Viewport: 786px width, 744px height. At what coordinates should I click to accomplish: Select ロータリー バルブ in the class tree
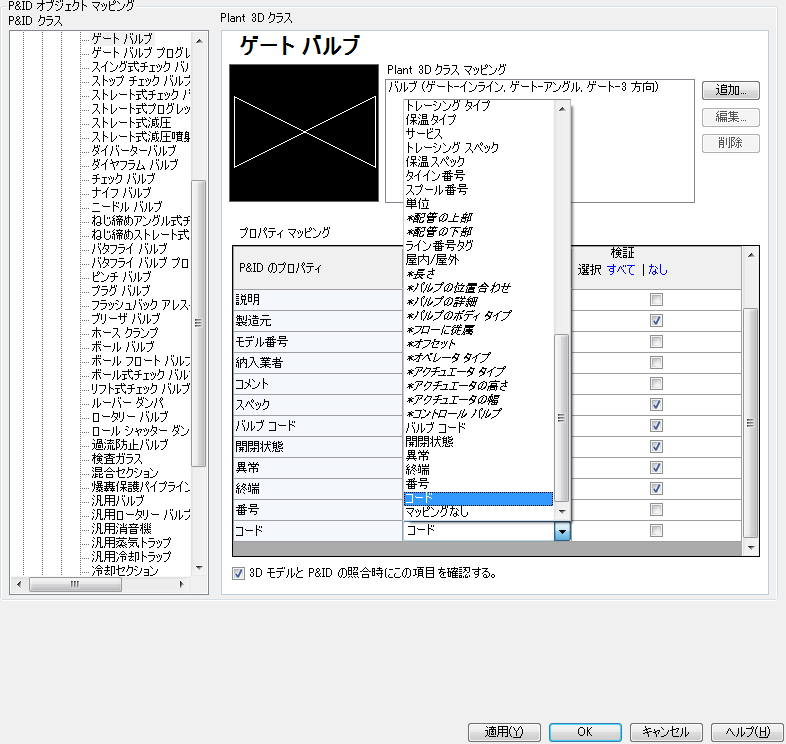point(129,417)
